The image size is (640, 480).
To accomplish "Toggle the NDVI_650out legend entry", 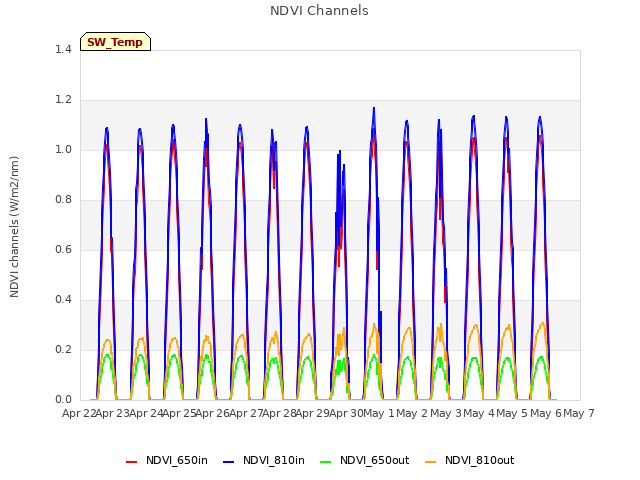I will click(x=364, y=460).
